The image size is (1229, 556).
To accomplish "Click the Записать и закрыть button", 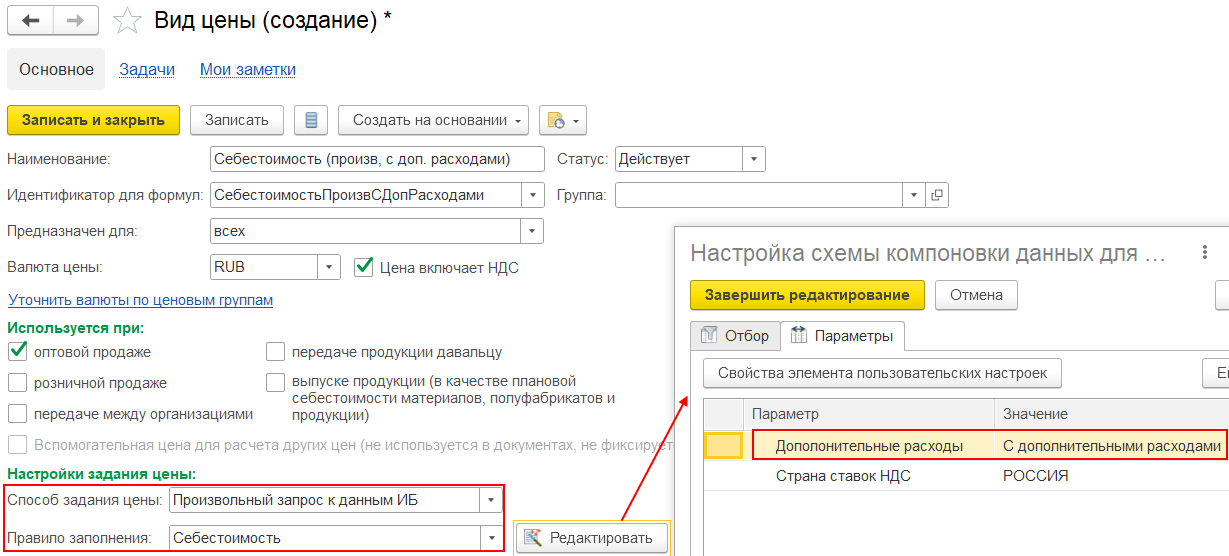I will [x=93, y=120].
